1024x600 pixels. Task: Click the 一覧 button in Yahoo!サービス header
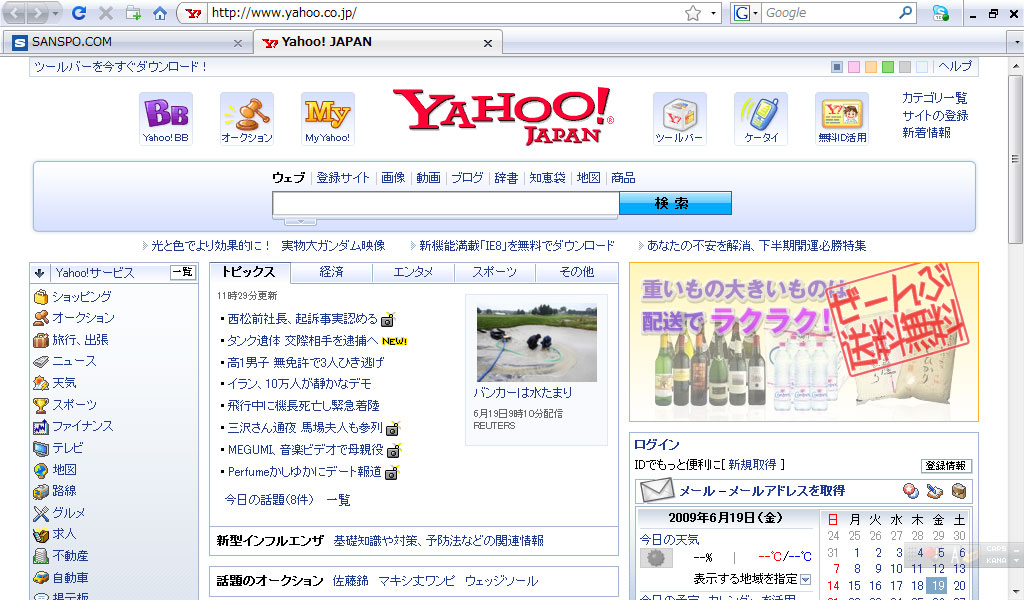coord(183,272)
